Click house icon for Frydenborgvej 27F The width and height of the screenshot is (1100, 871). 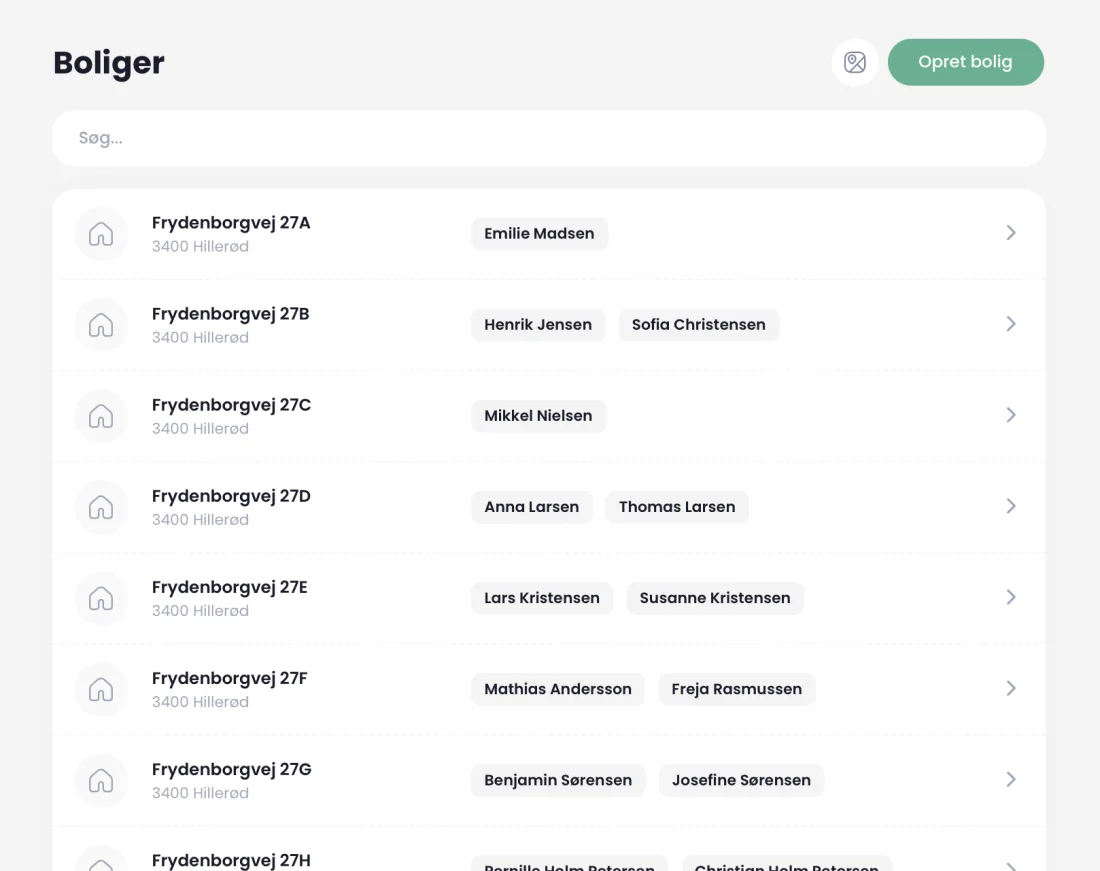click(x=101, y=689)
